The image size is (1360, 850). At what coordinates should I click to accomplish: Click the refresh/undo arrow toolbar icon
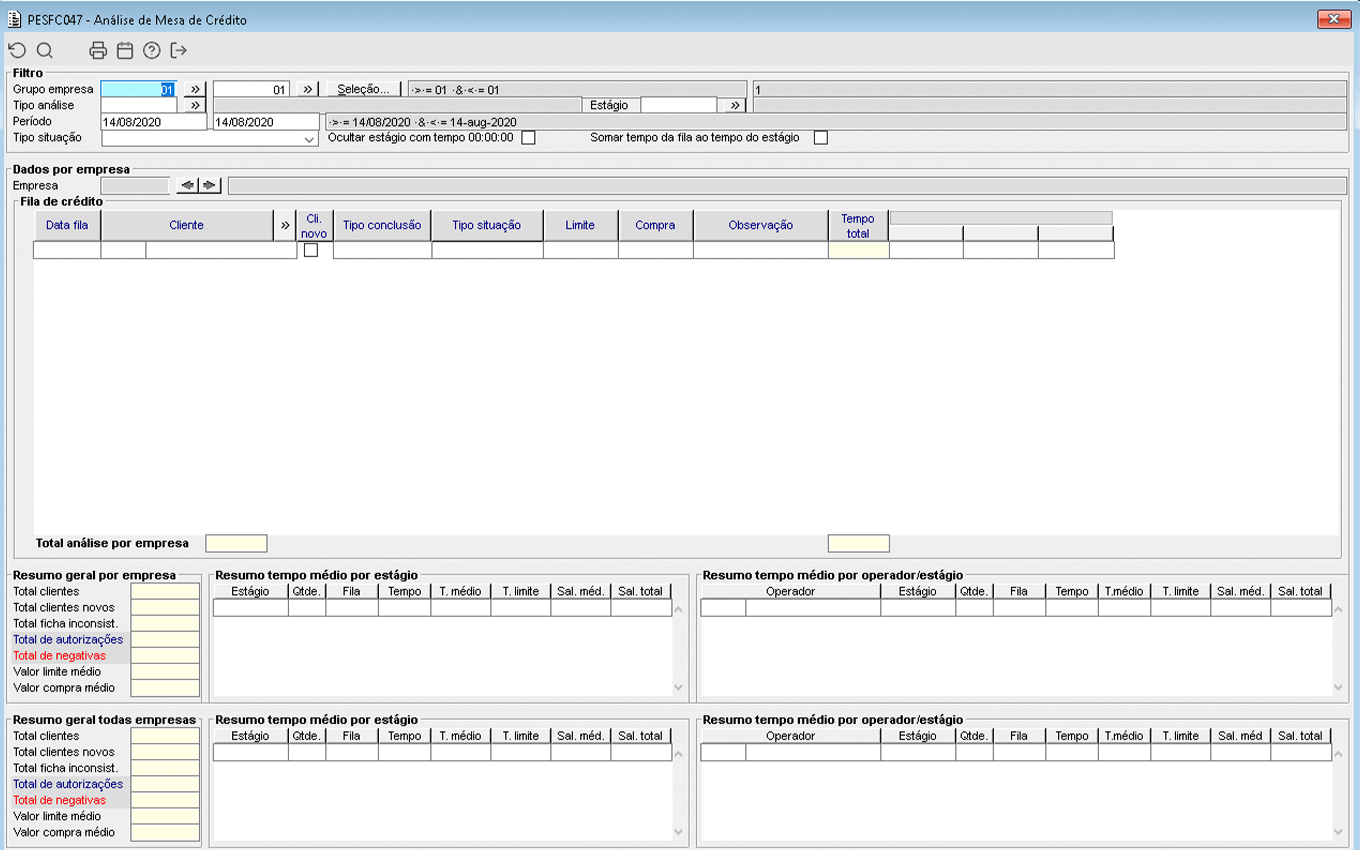click(16, 50)
